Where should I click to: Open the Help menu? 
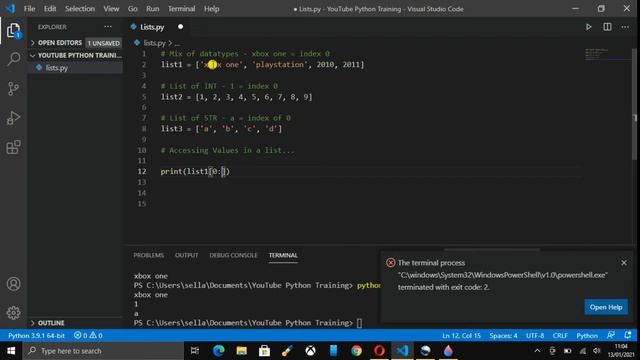[x=211, y=9]
